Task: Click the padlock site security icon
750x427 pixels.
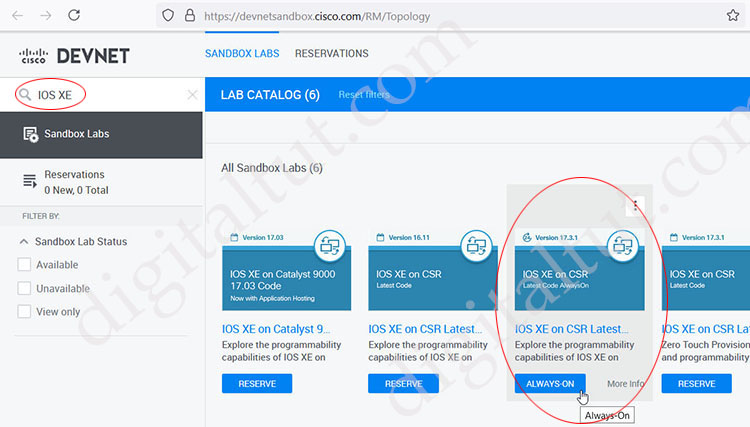Action: pos(190,16)
